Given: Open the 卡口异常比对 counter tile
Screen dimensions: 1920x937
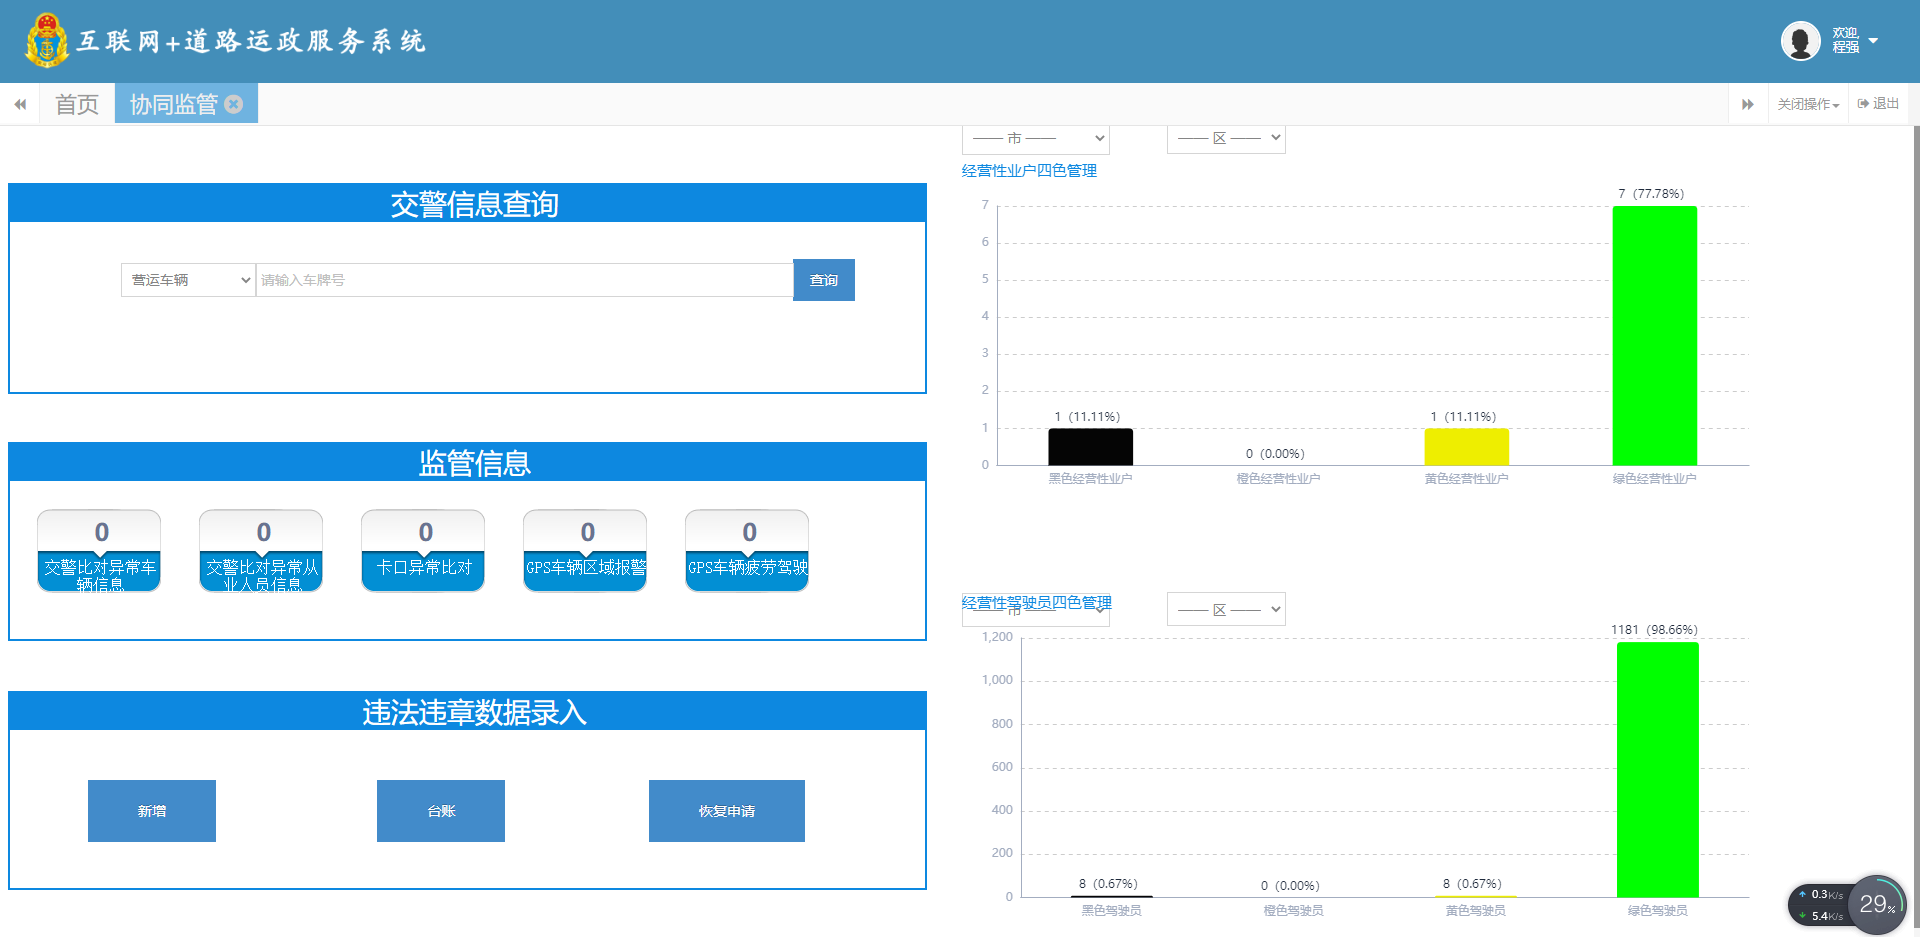Looking at the screenshot, I should [x=423, y=551].
